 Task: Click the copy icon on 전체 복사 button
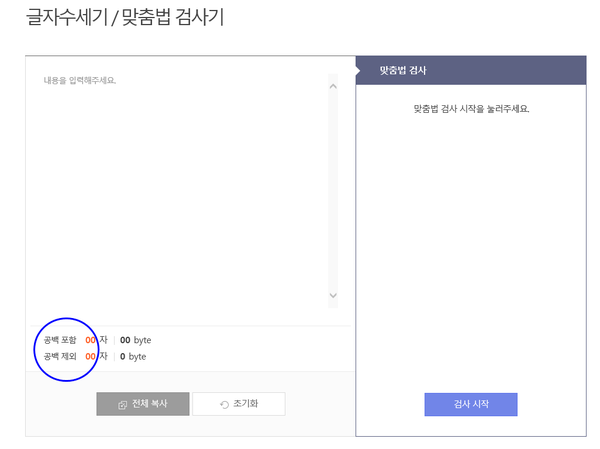pos(122,404)
